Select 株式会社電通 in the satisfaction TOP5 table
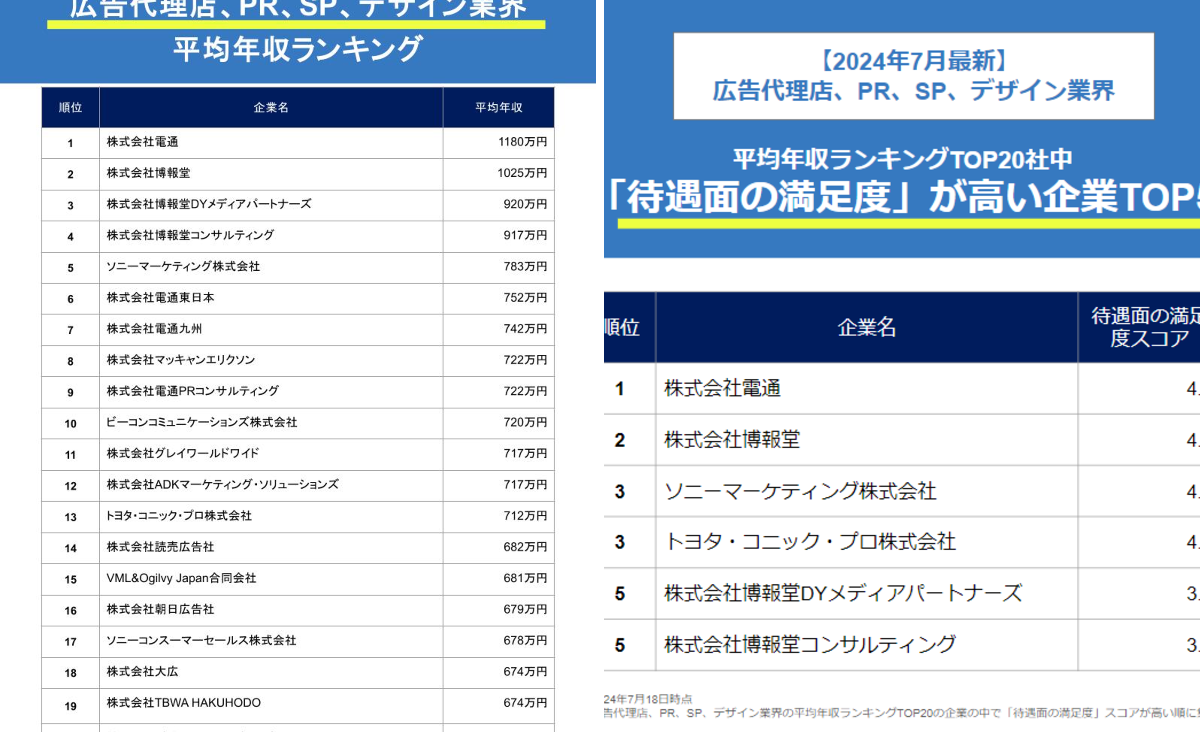1200x732 pixels. click(x=722, y=389)
